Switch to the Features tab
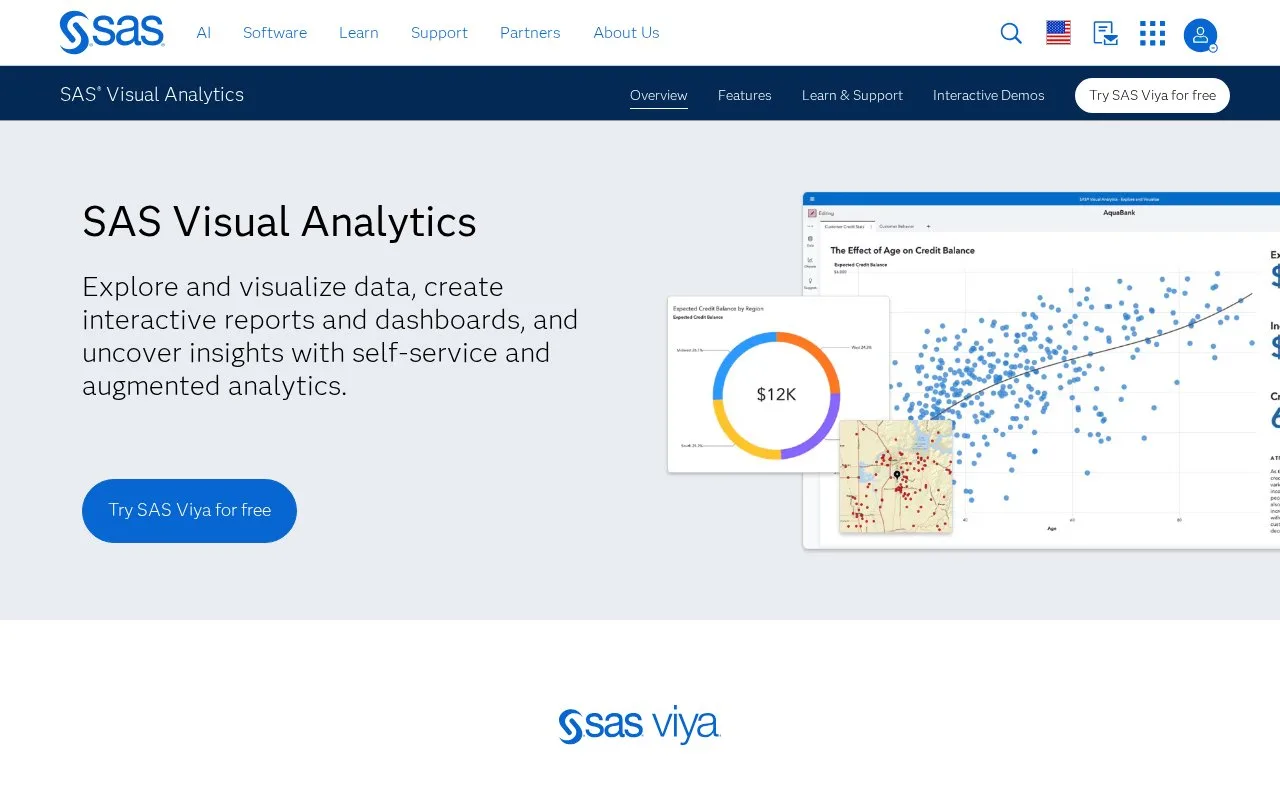The height and width of the screenshot is (800, 1280). [x=745, y=95]
